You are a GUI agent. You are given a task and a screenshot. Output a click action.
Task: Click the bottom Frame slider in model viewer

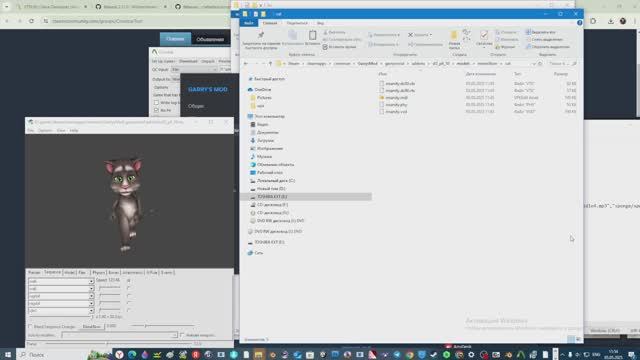118,344
